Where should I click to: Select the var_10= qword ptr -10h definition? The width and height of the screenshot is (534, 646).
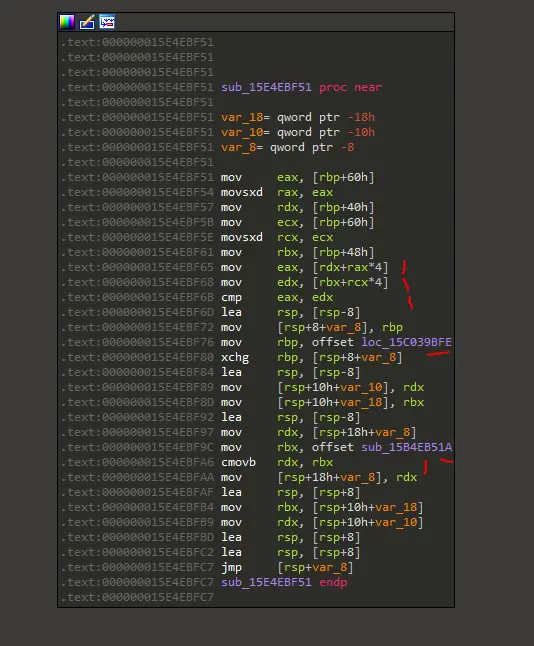(x=298, y=132)
